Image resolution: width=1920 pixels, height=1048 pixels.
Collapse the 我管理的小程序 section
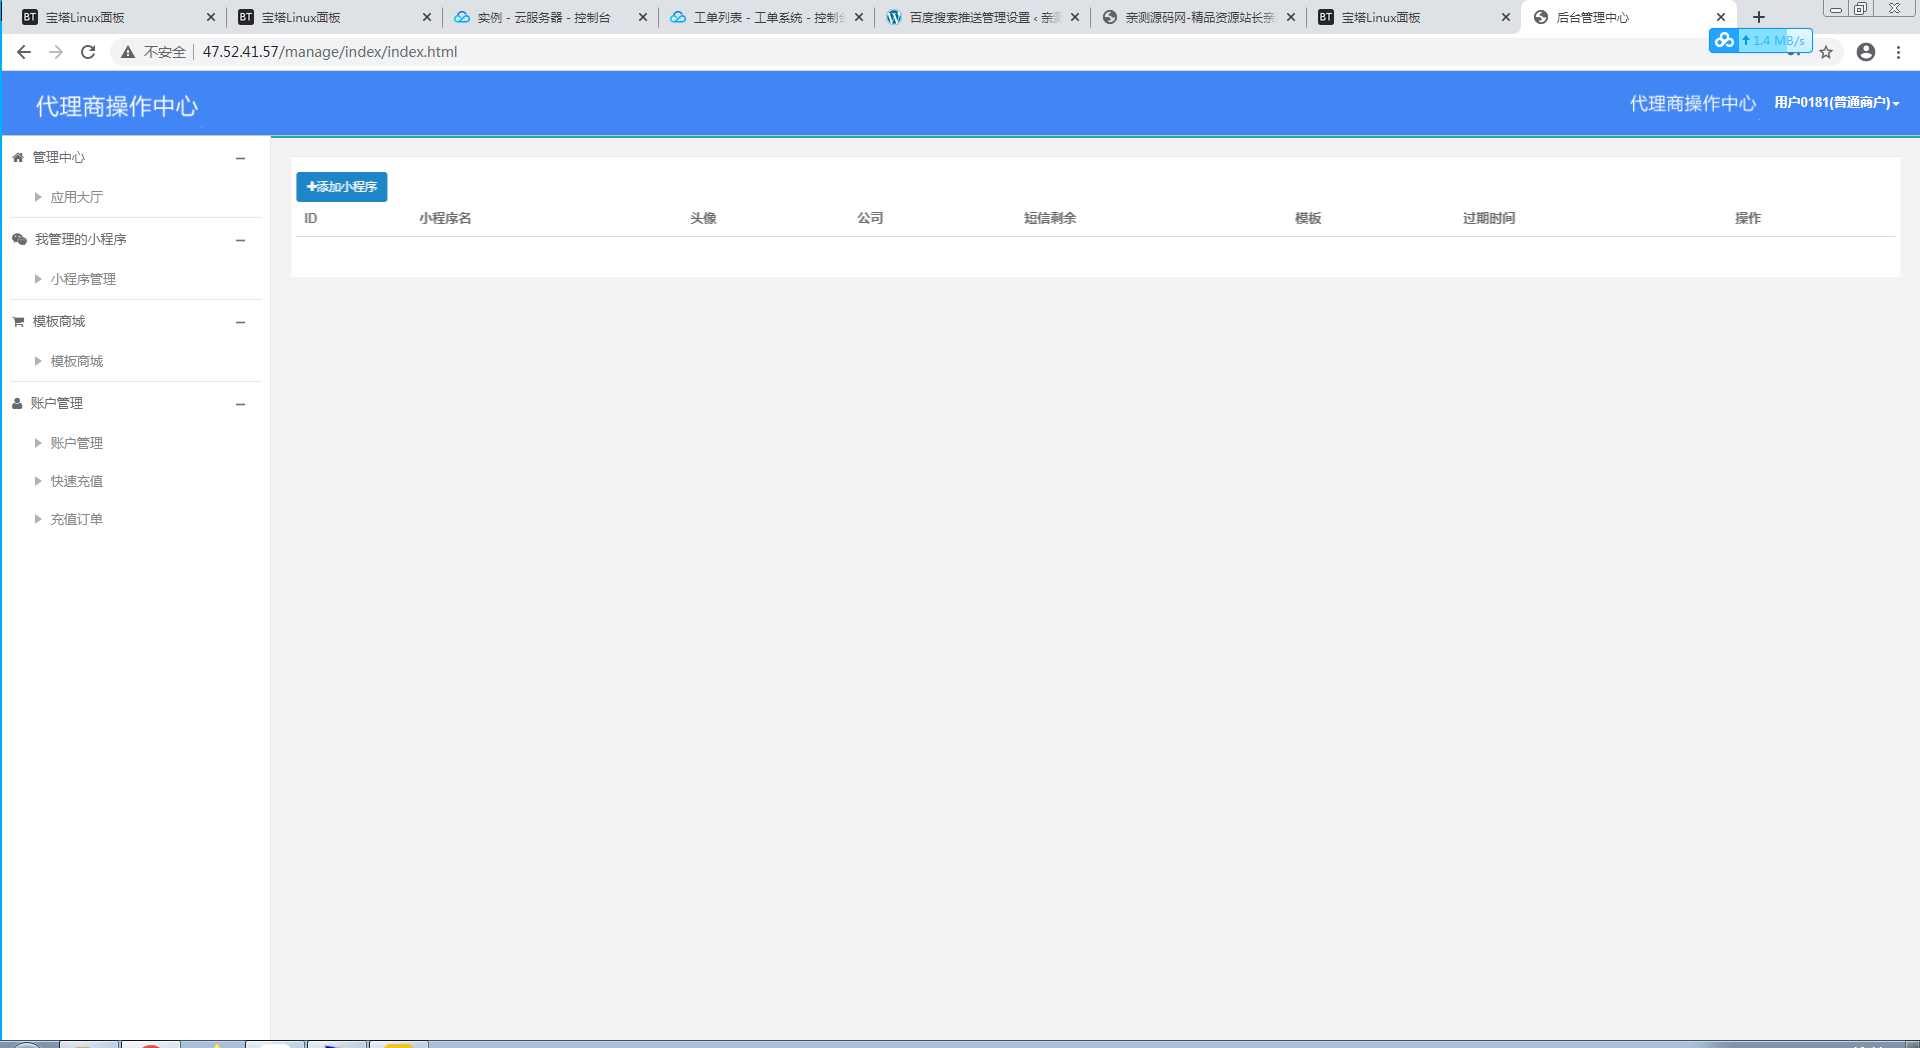click(240, 240)
